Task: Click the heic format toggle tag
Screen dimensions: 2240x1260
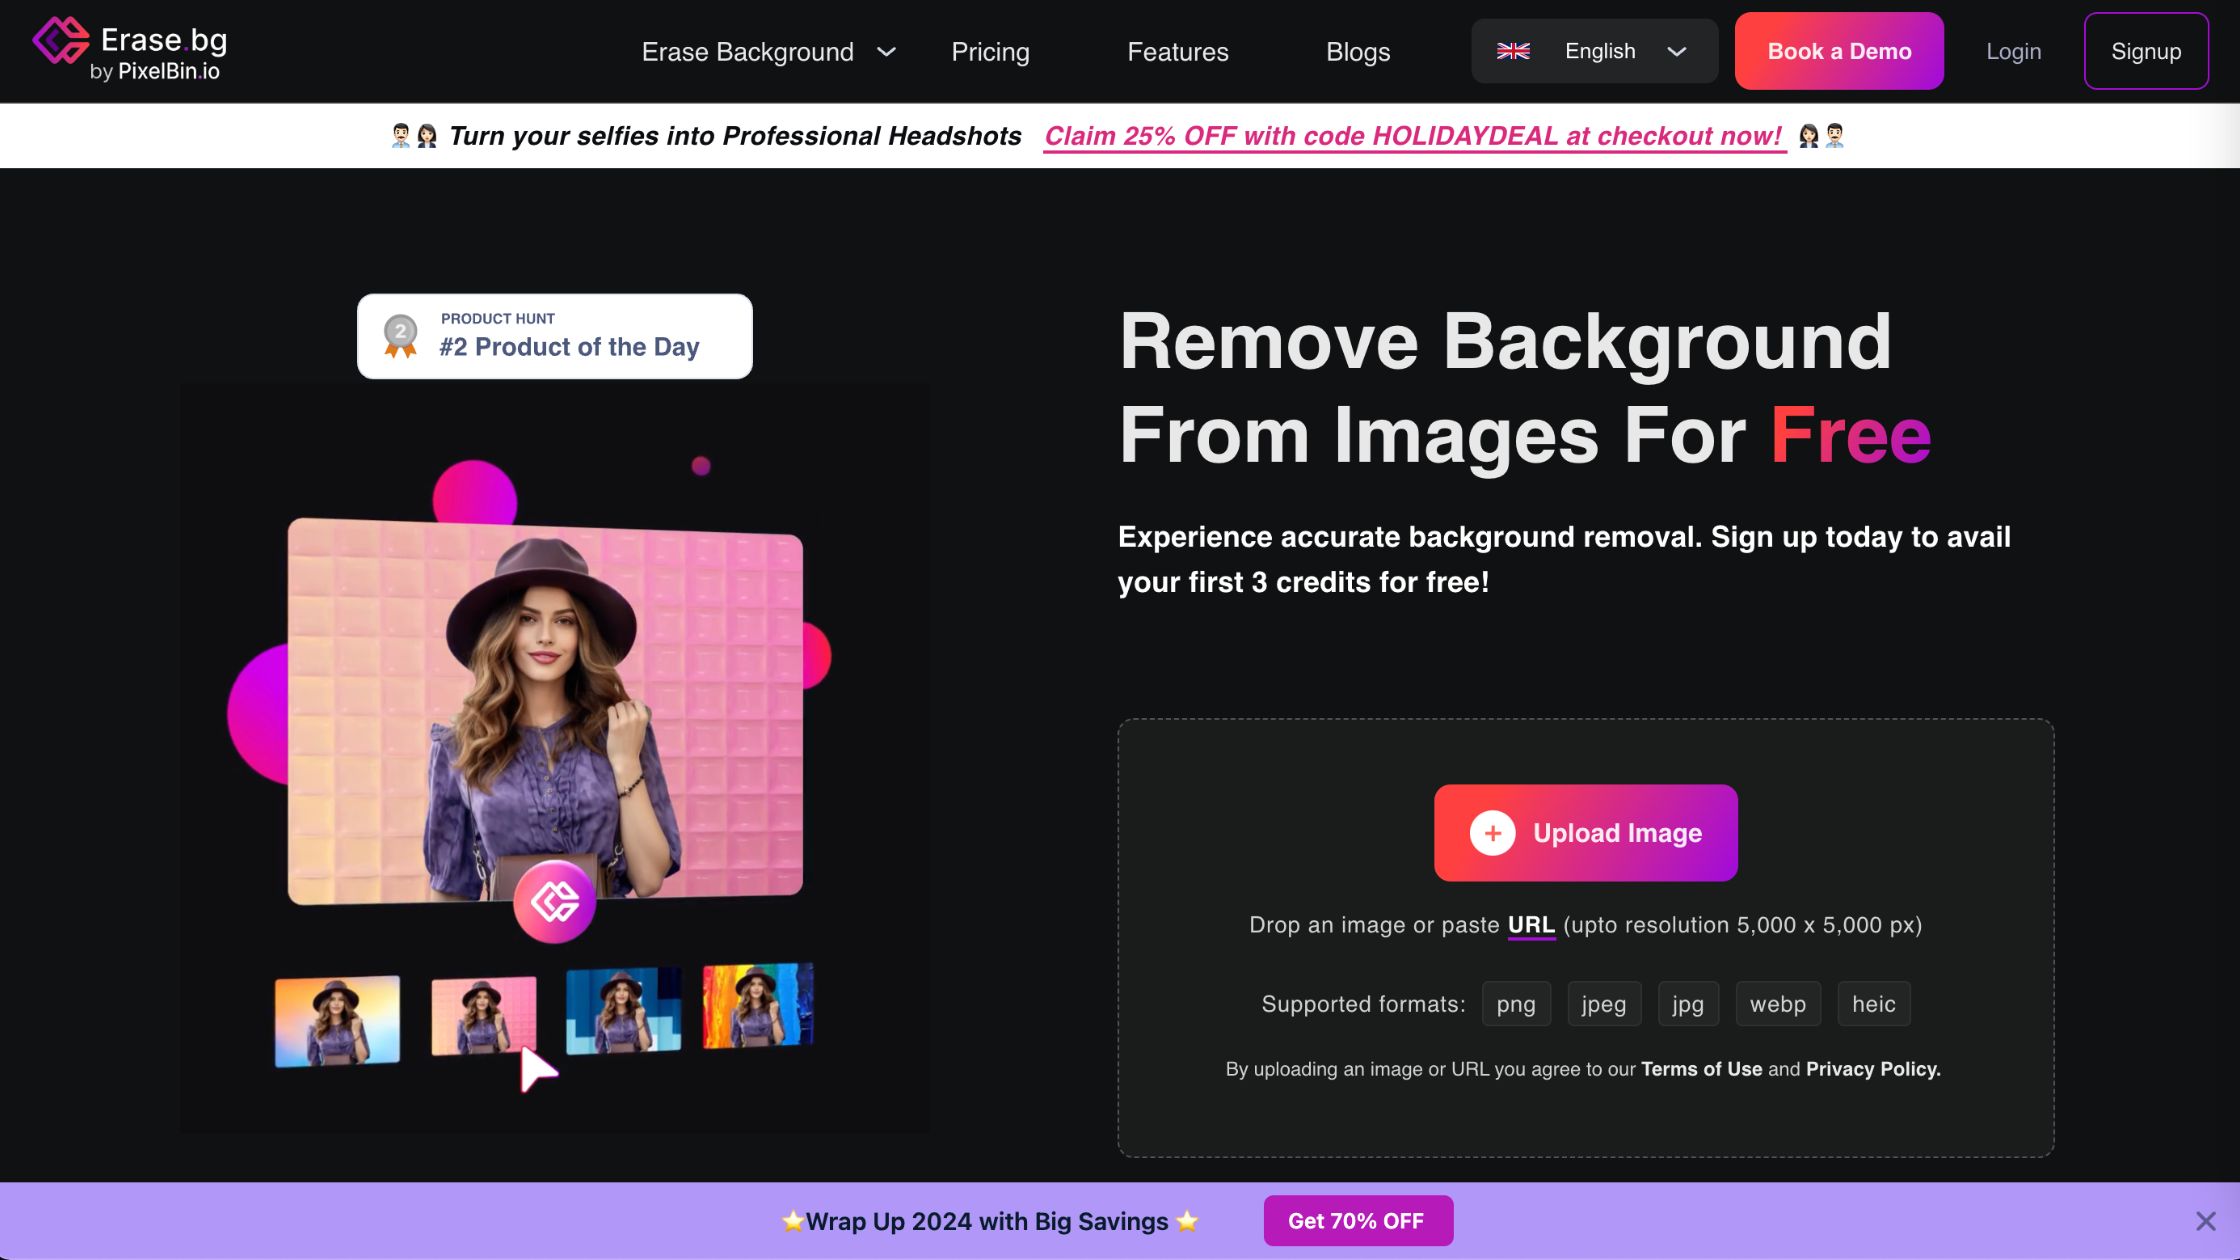Action: [x=1872, y=1003]
